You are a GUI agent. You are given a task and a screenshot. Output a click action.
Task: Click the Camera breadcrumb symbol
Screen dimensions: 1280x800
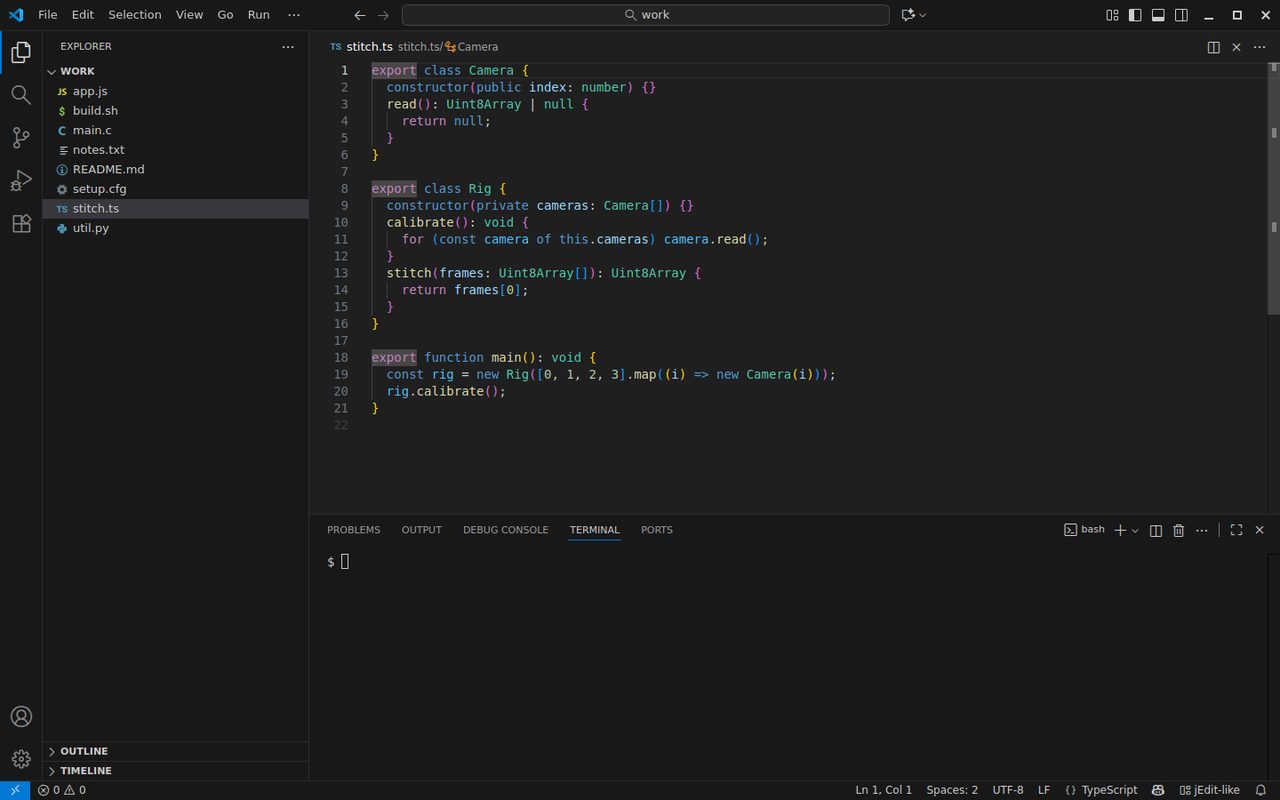pyautogui.click(x=471, y=47)
